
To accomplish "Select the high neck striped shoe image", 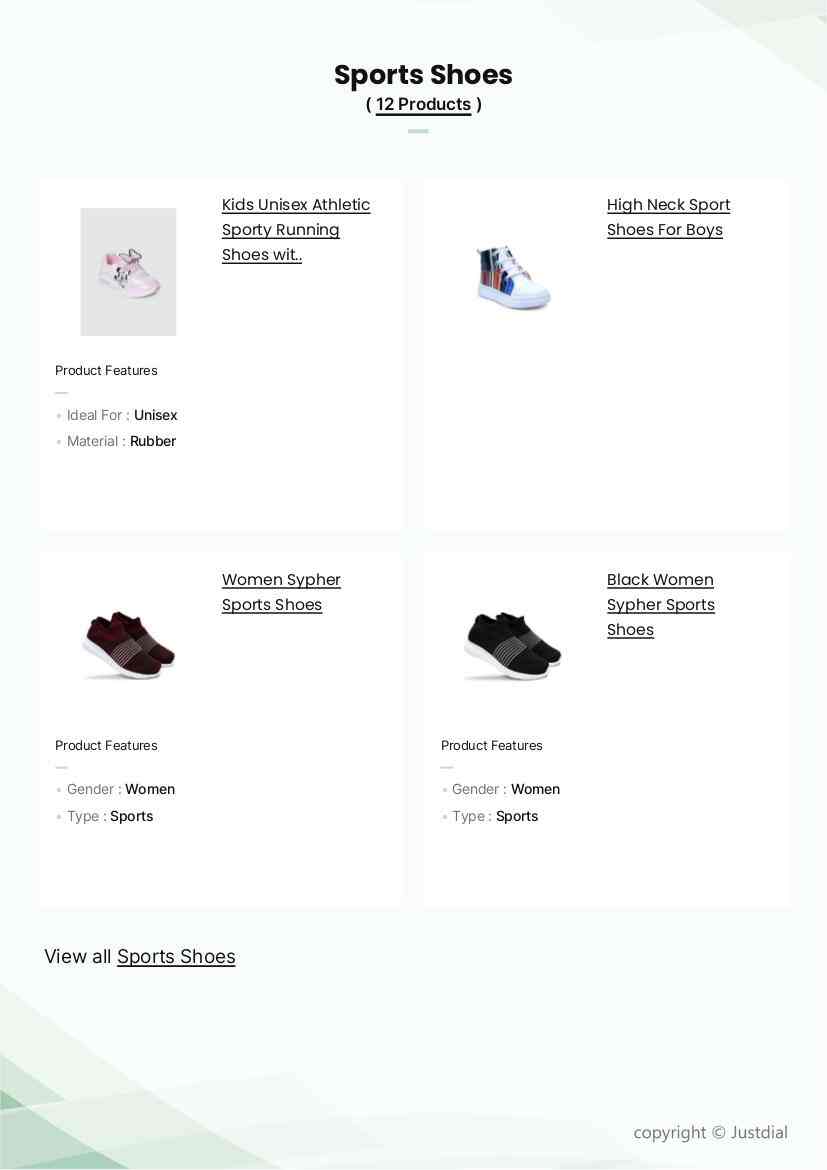I will click(x=514, y=275).
